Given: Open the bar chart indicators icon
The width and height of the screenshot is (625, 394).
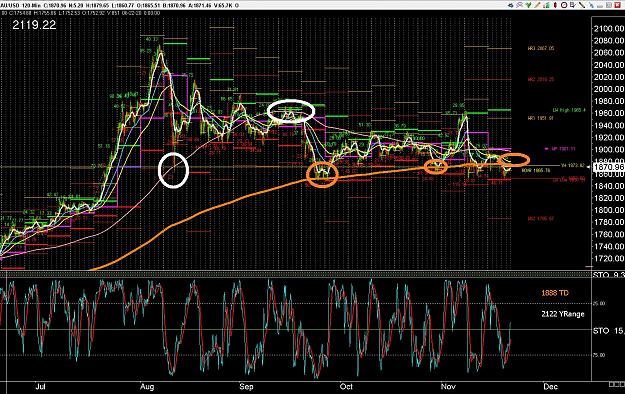Looking at the screenshot, I should click(546, 5).
